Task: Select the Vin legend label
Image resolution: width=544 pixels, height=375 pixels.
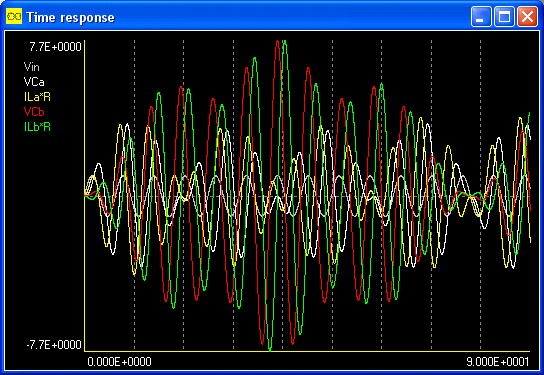Action: (32, 67)
